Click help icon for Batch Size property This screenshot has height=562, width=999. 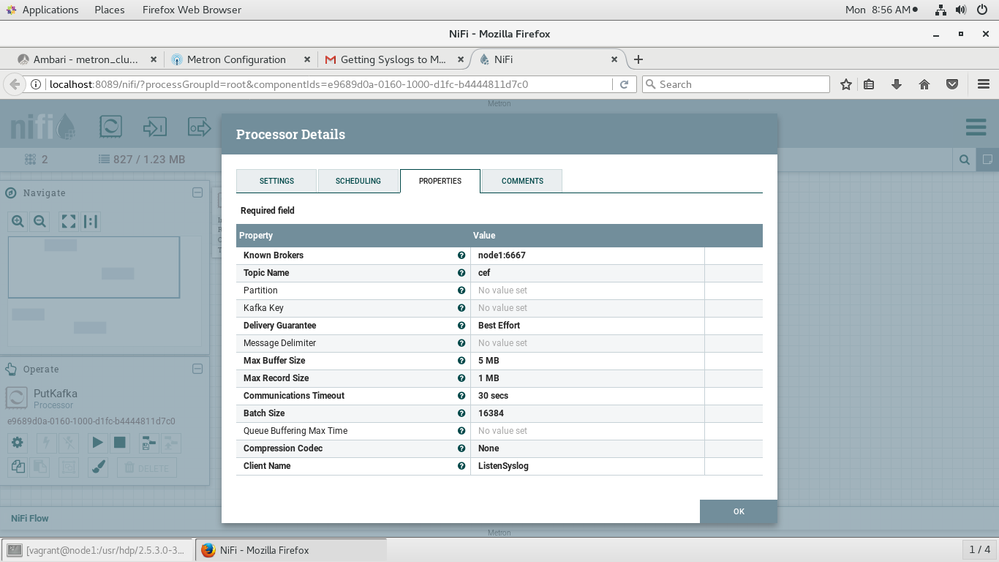[x=461, y=413]
